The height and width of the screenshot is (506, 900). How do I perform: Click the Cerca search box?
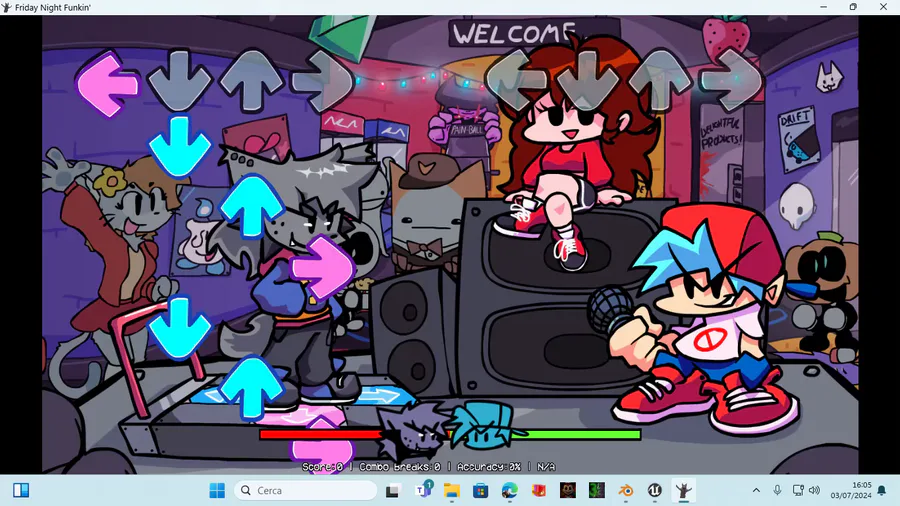[x=305, y=491]
